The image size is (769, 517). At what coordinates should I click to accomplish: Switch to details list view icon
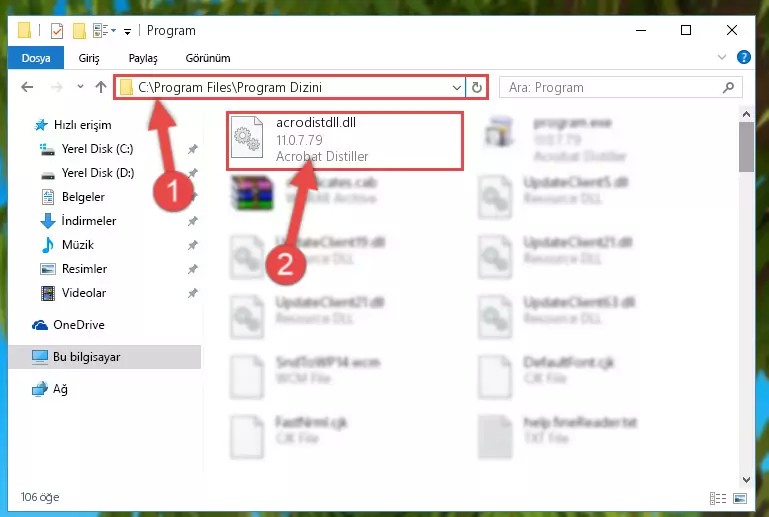click(718, 498)
